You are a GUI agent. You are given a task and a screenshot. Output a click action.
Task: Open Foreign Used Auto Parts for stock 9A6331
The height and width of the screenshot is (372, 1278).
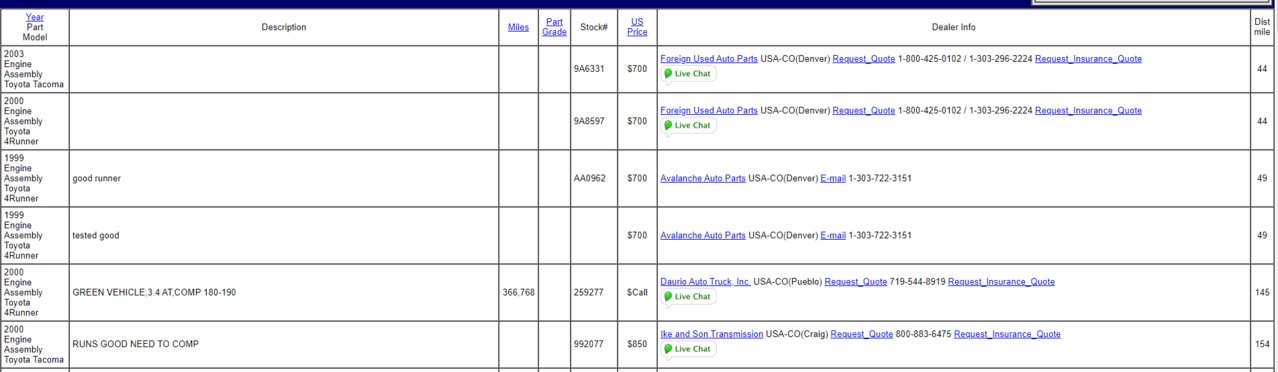[709, 59]
